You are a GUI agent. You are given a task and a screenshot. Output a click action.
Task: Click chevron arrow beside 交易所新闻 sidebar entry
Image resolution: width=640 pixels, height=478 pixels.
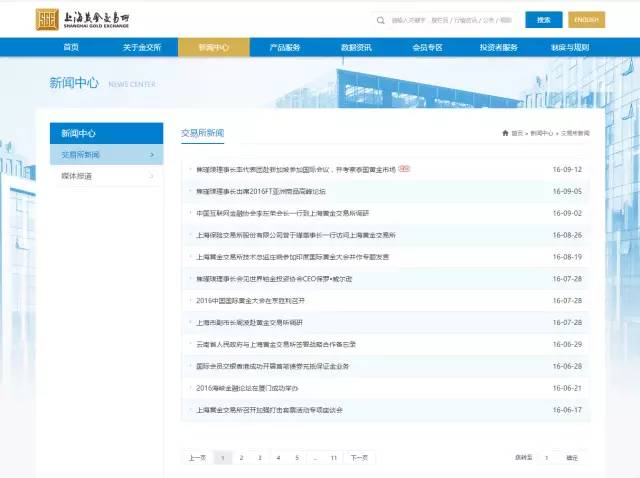pyautogui.click(x=152, y=155)
